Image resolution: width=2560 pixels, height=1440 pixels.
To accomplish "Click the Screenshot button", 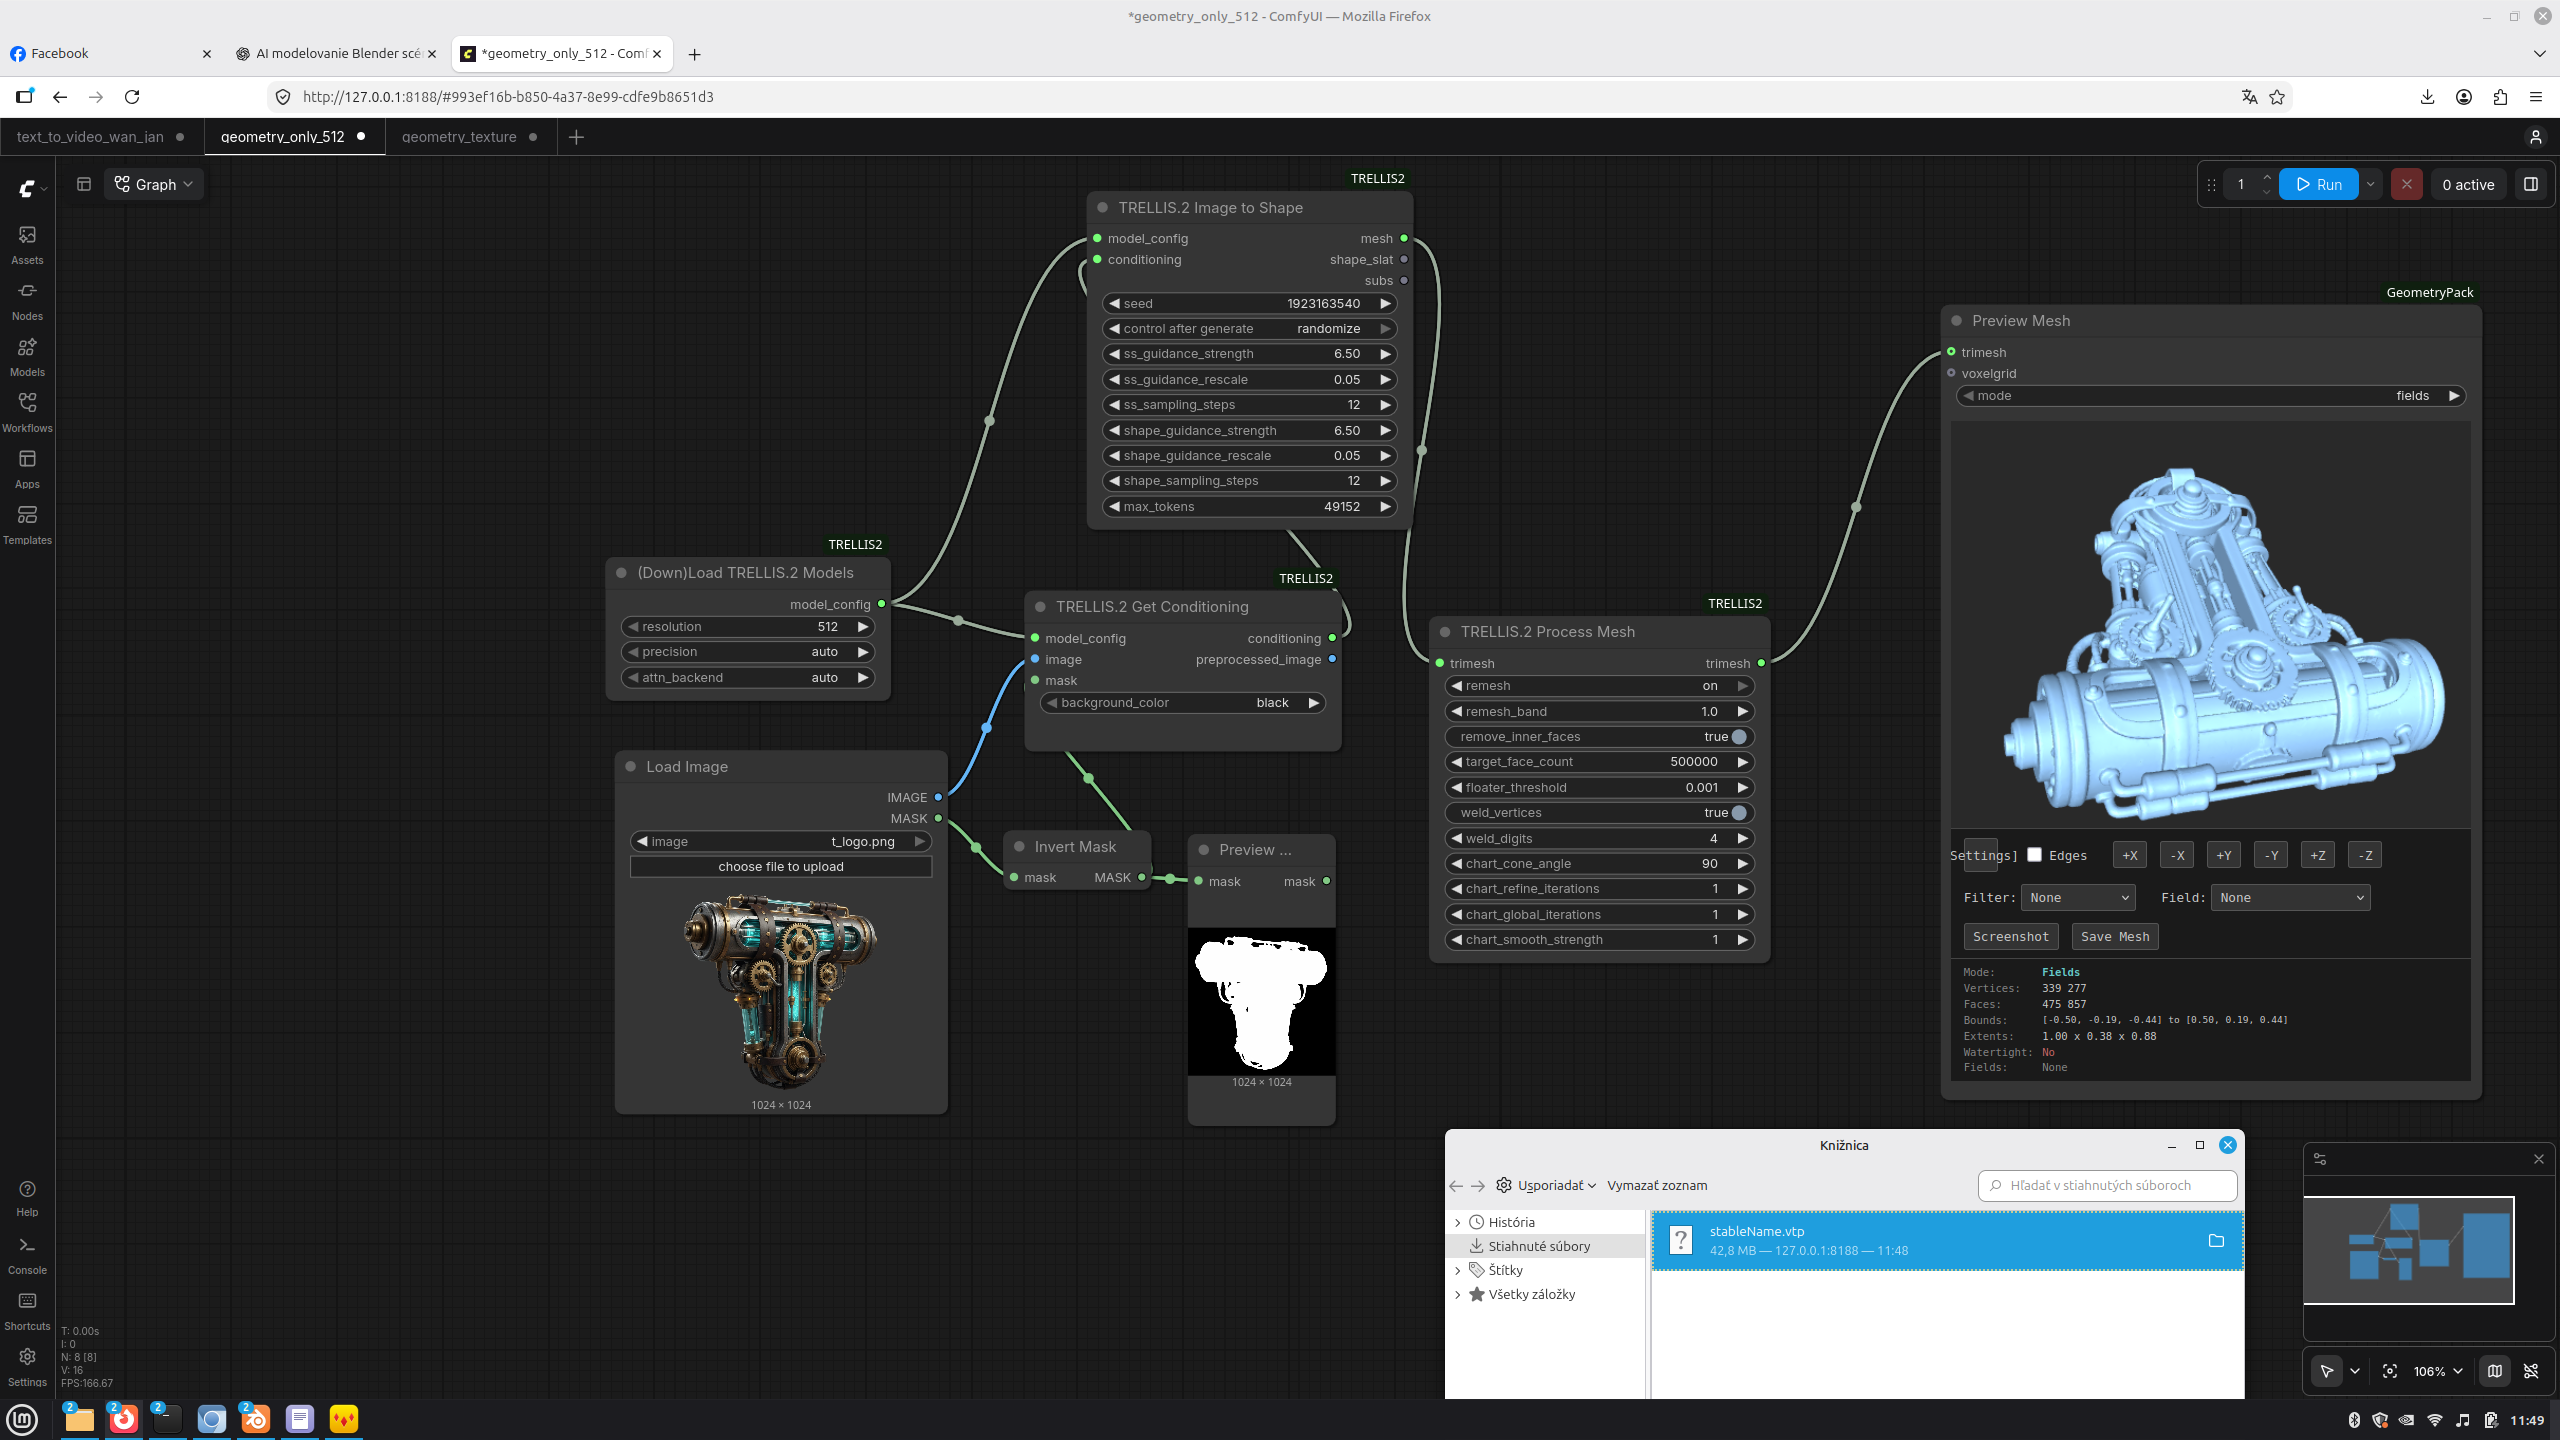I will tap(2011, 937).
